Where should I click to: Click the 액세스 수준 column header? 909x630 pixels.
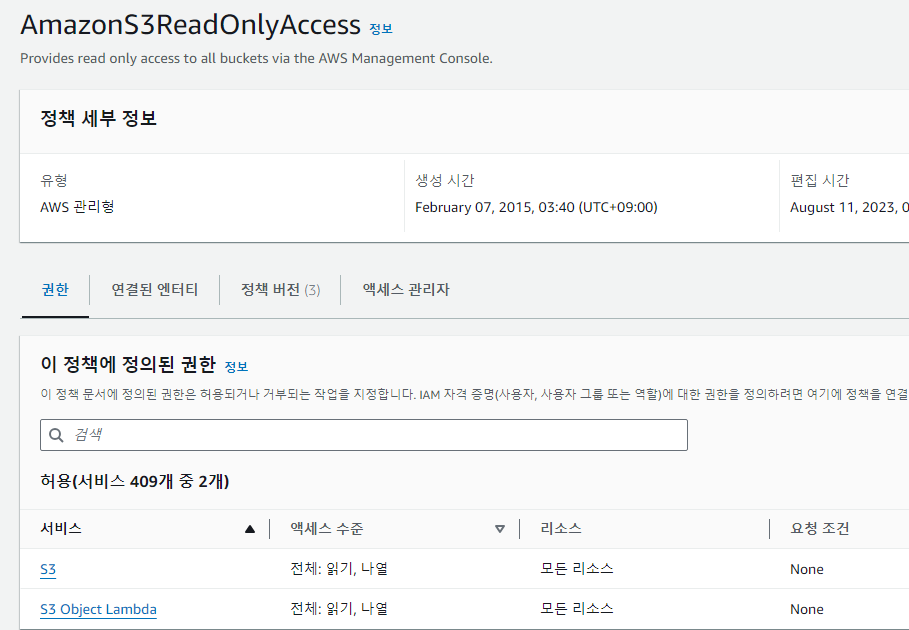[326, 529]
